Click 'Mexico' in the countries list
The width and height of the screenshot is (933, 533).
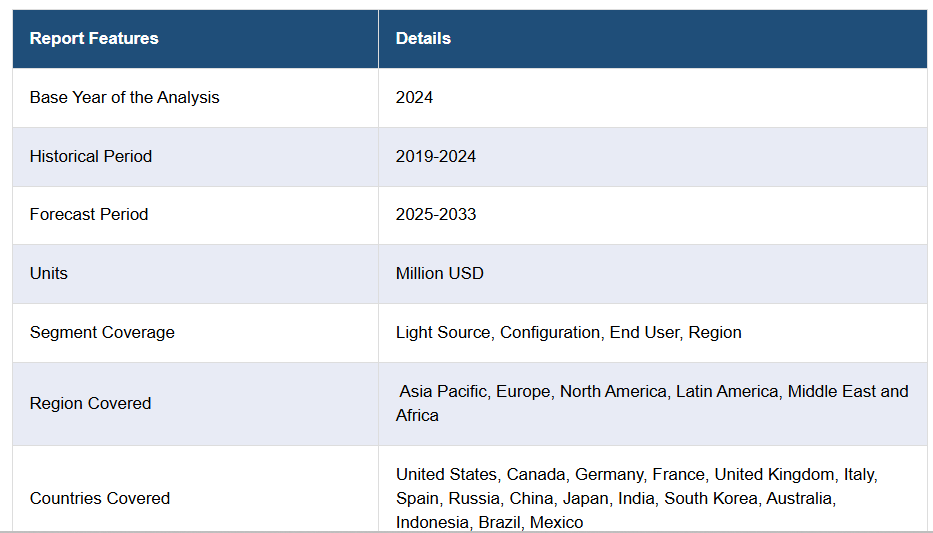point(556,523)
